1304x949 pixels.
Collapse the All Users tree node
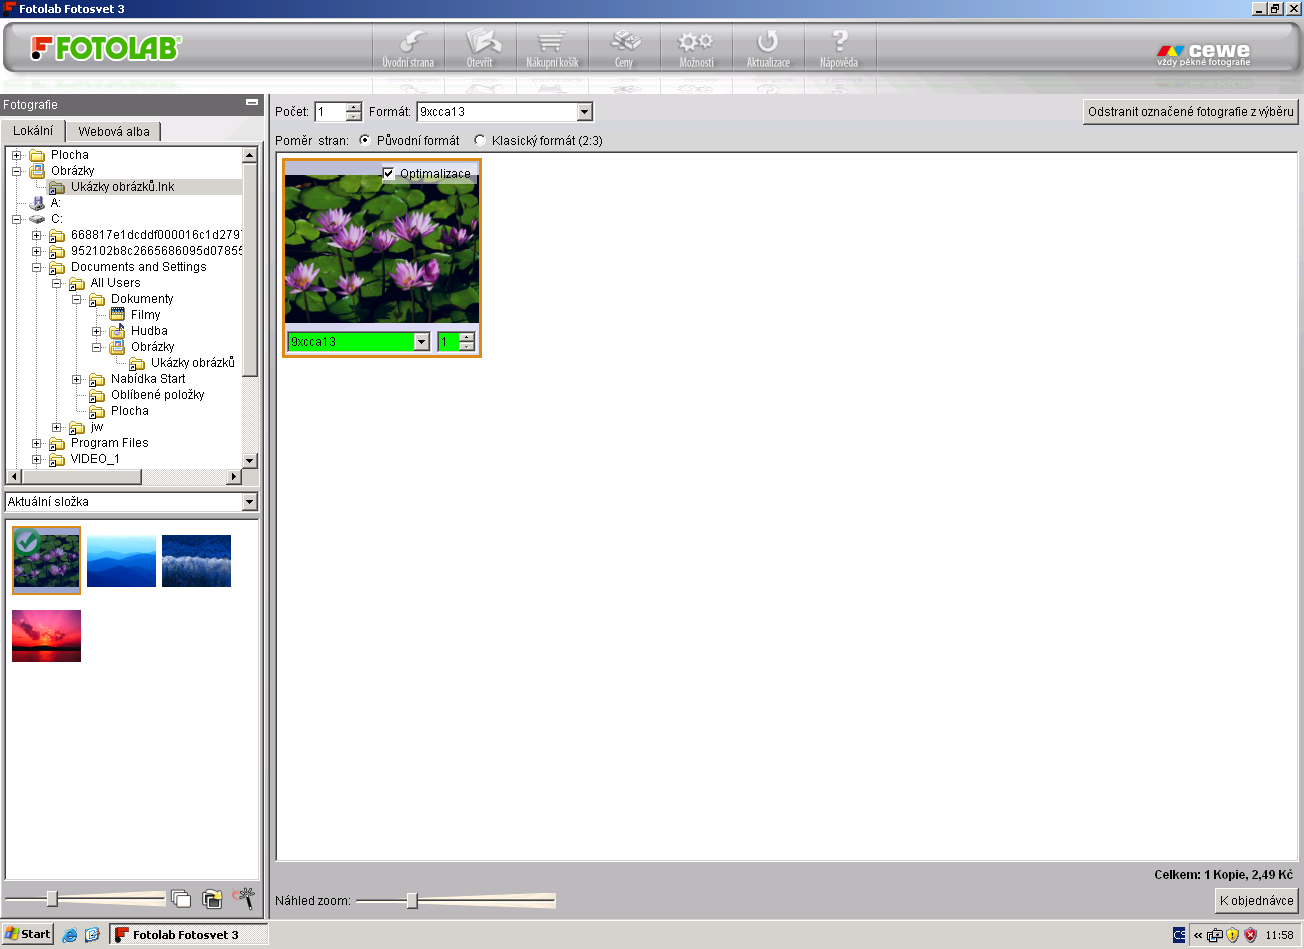pyautogui.click(x=56, y=283)
